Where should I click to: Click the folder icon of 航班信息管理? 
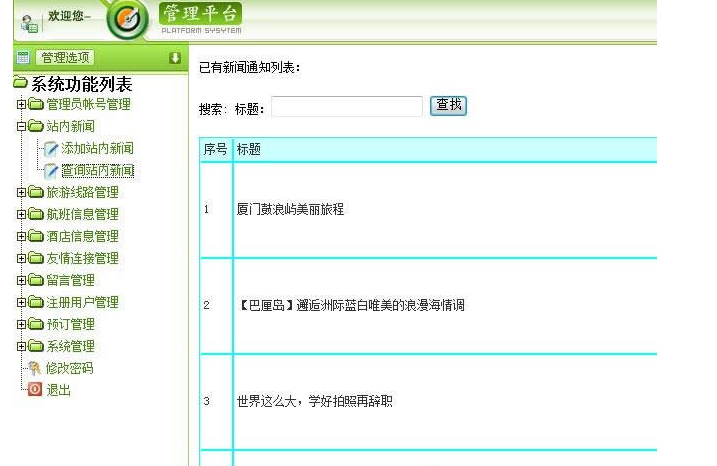pyautogui.click(x=36, y=214)
